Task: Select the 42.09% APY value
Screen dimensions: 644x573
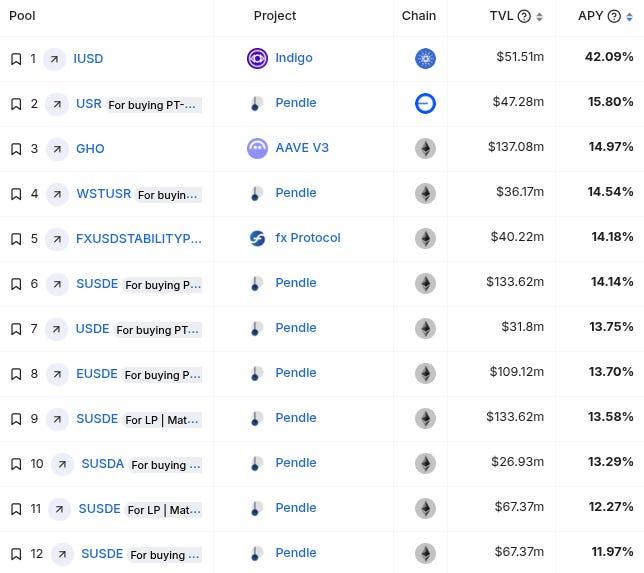Action: (609, 57)
